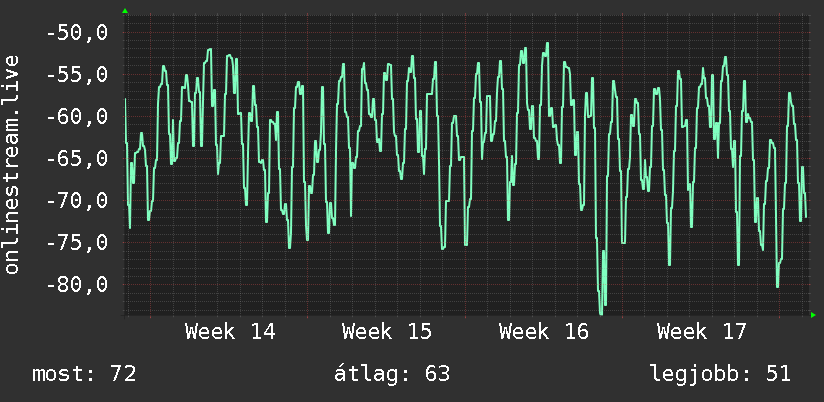
Task: Click the -60,0 y-axis label
Action: coord(77,117)
